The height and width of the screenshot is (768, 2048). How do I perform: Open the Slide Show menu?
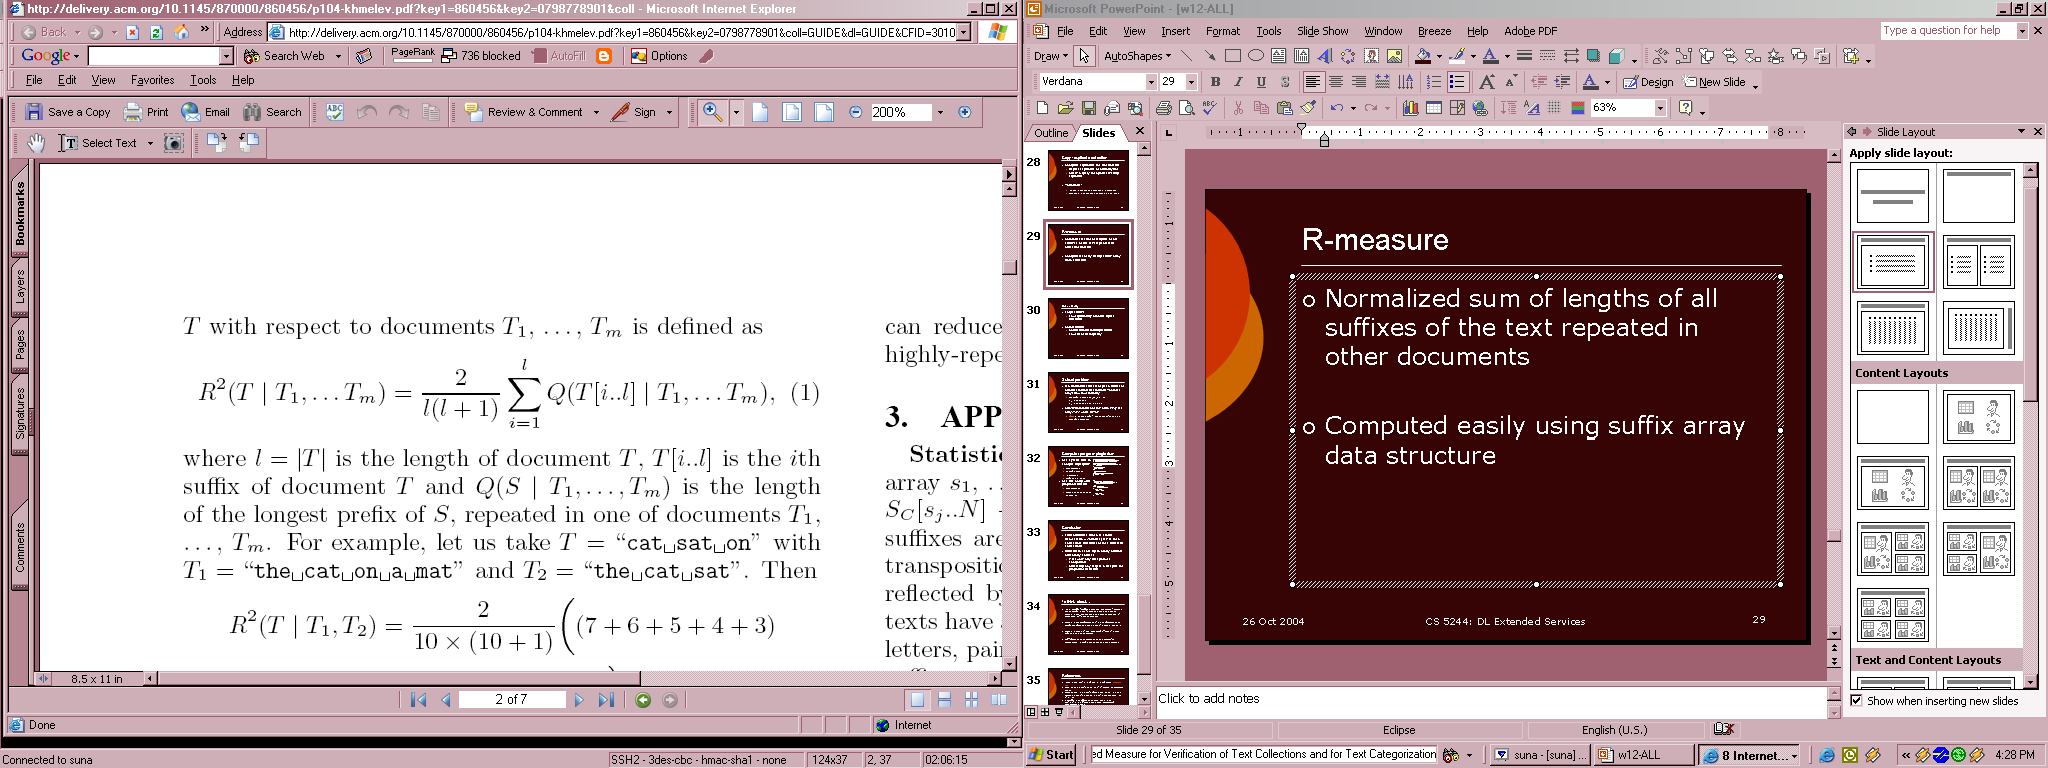1322,31
